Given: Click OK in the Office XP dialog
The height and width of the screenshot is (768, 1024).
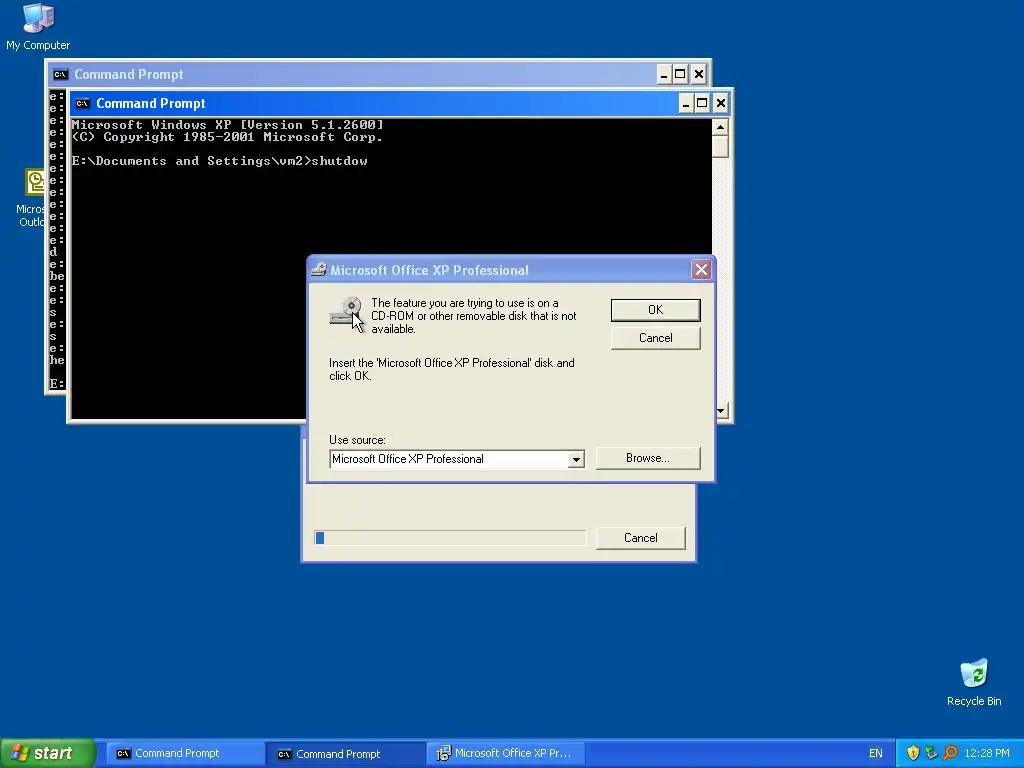Looking at the screenshot, I should [x=655, y=310].
